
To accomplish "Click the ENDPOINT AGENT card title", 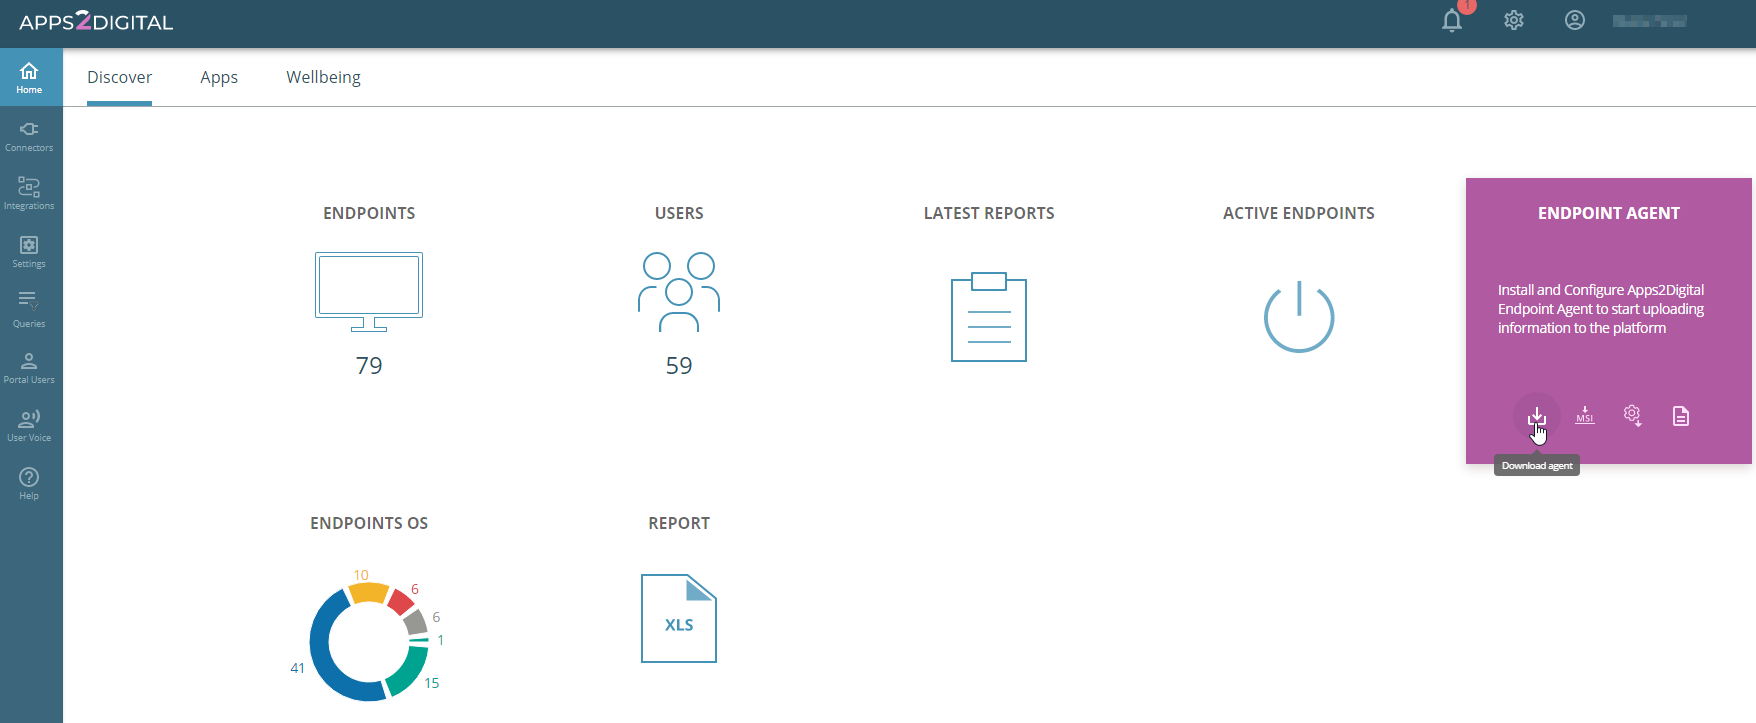I will [1609, 213].
